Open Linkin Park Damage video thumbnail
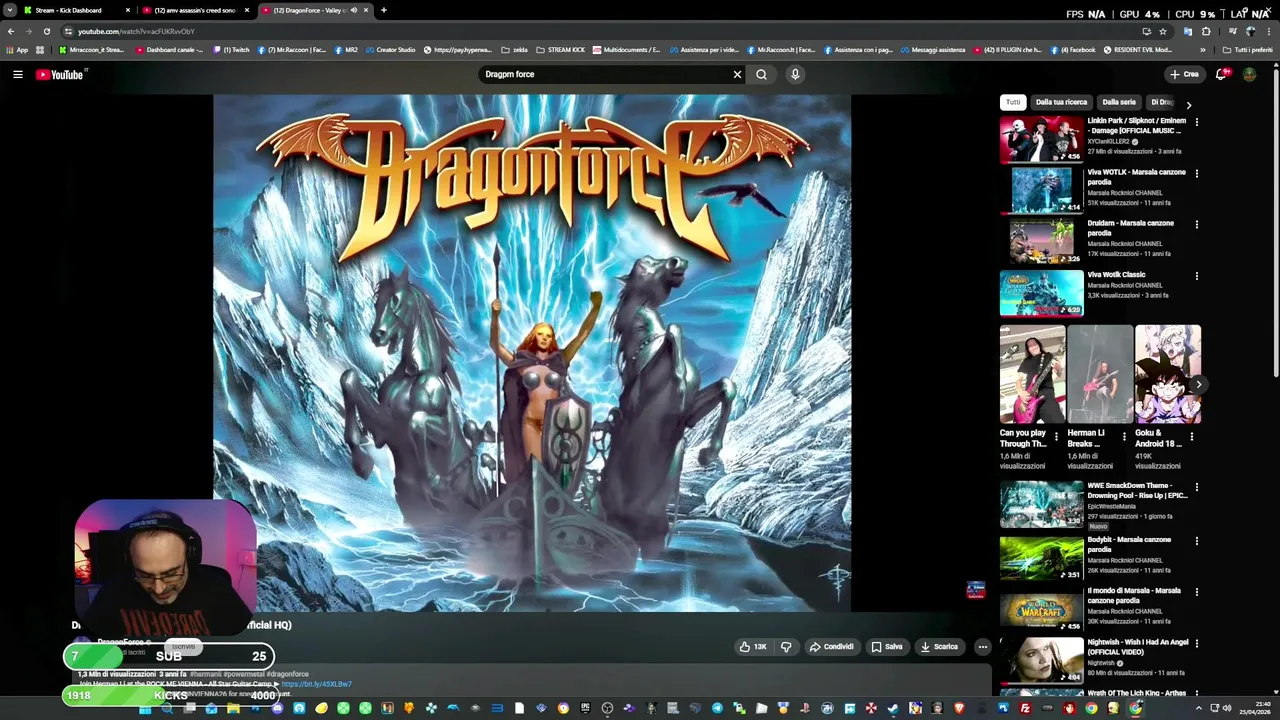The height and width of the screenshot is (720, 1280). 1041,139
